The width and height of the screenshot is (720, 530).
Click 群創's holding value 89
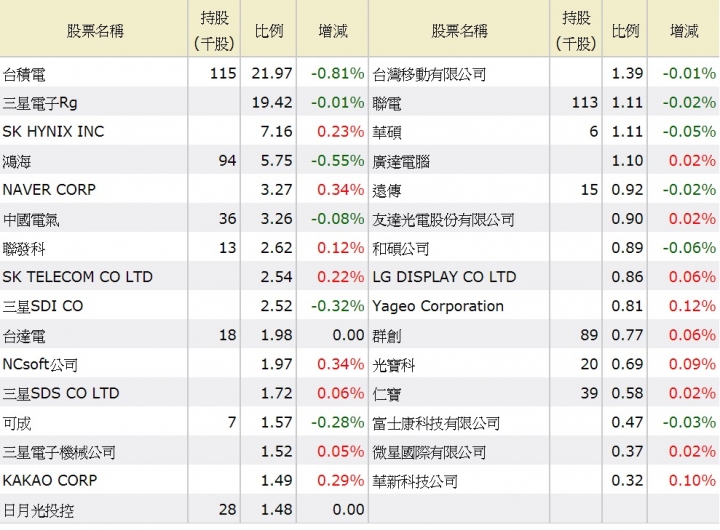[x=589, y=335]
